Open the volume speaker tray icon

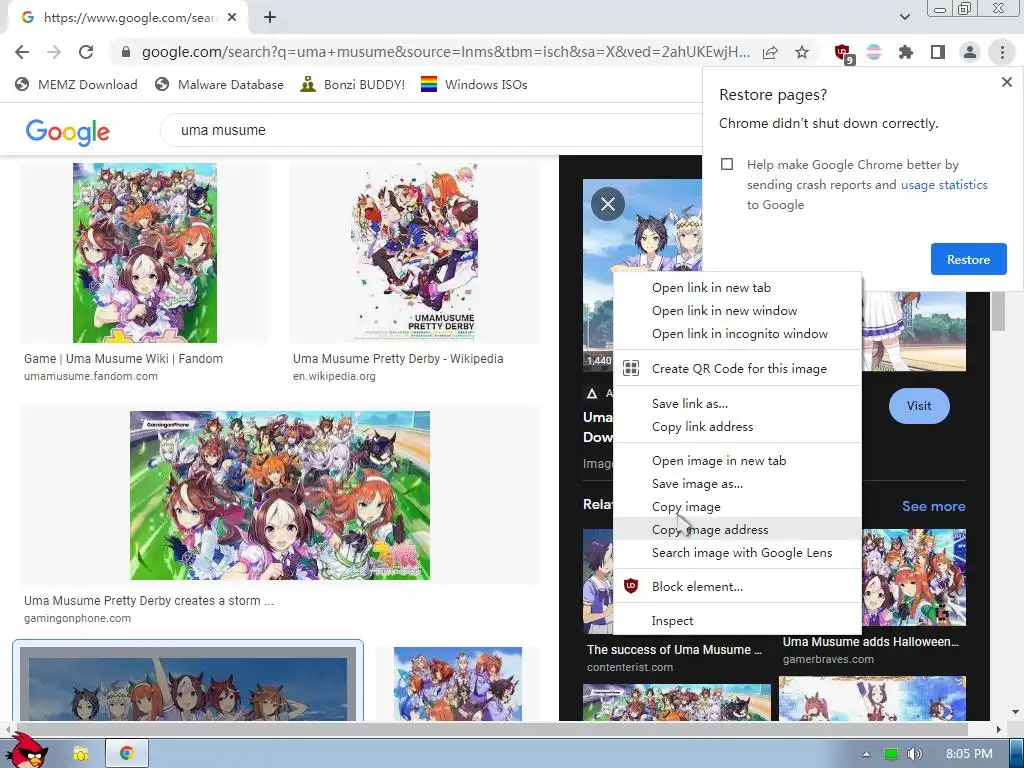(915, 754)
